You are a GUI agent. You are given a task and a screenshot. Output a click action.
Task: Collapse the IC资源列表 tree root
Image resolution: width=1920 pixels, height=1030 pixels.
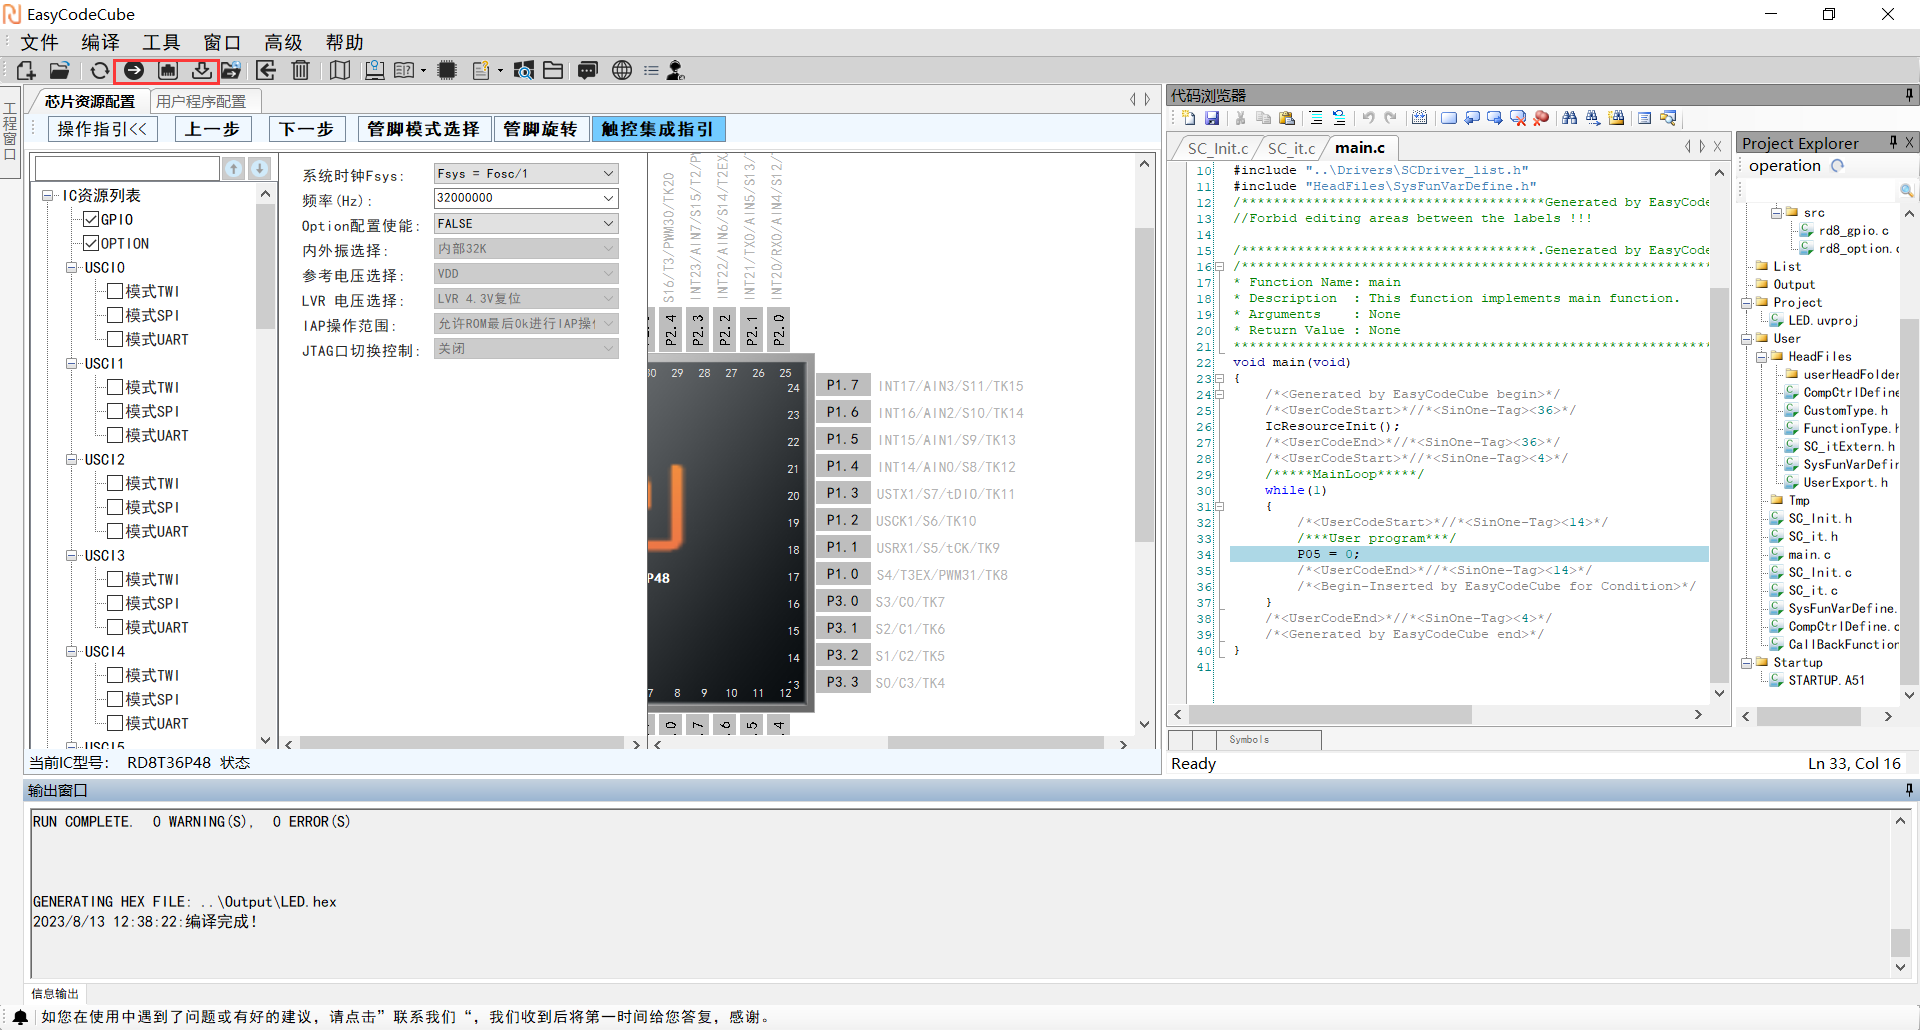coord(47,195)
